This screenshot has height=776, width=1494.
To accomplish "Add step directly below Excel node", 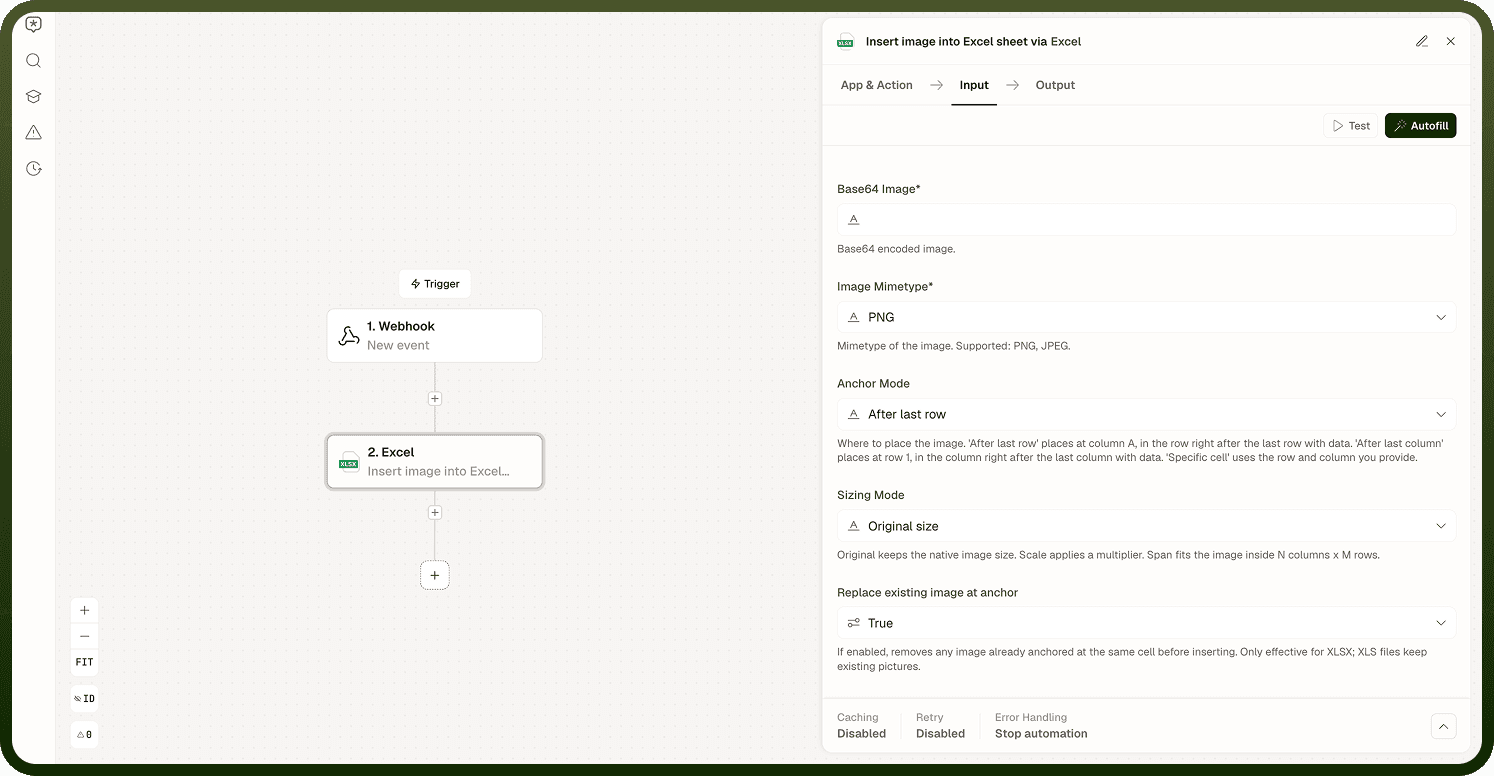I will (434, 512).
